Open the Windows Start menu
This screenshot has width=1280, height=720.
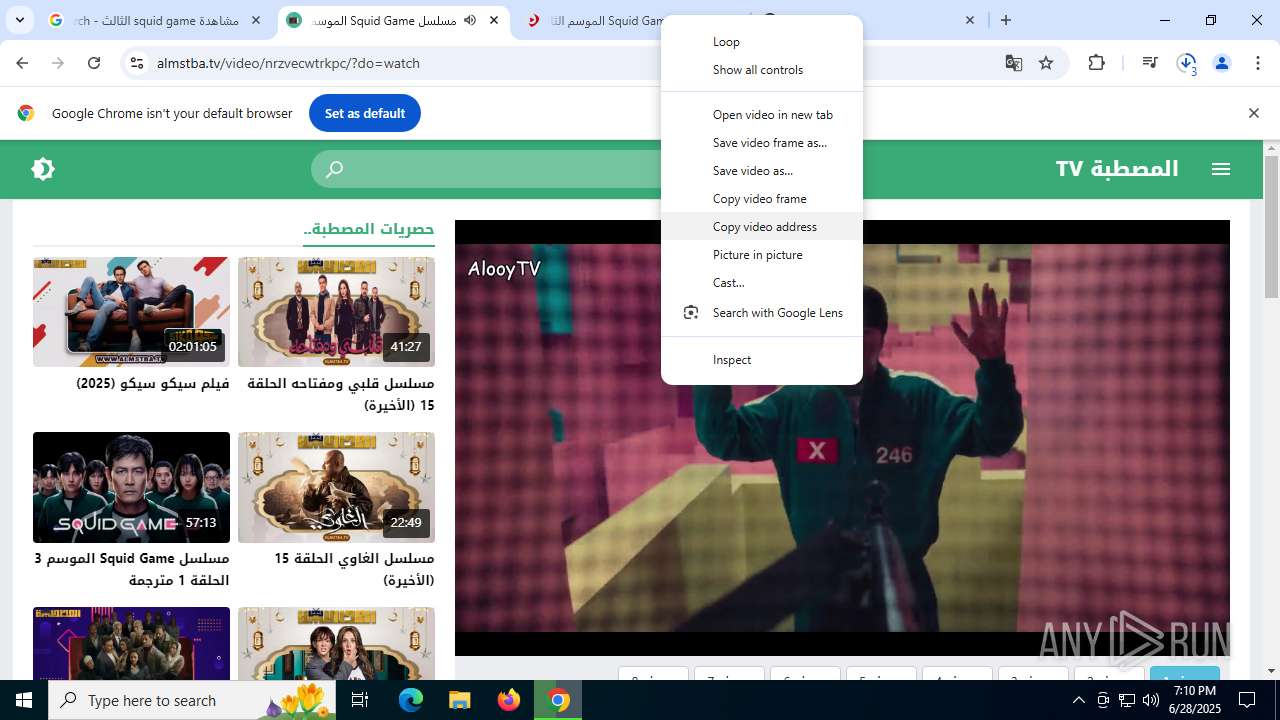[x=24, y=700]
